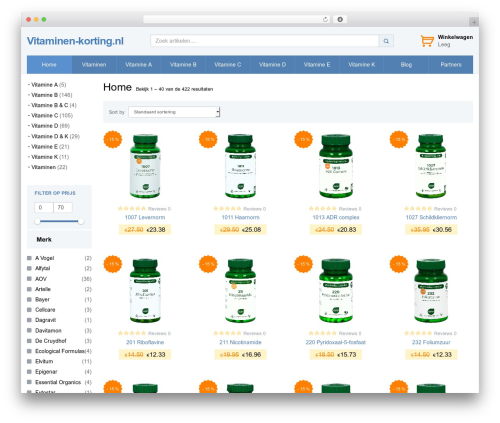Open the Vitaminen navigation tab
This screenshot has width=500, height=423.
[x=94, y=65]
